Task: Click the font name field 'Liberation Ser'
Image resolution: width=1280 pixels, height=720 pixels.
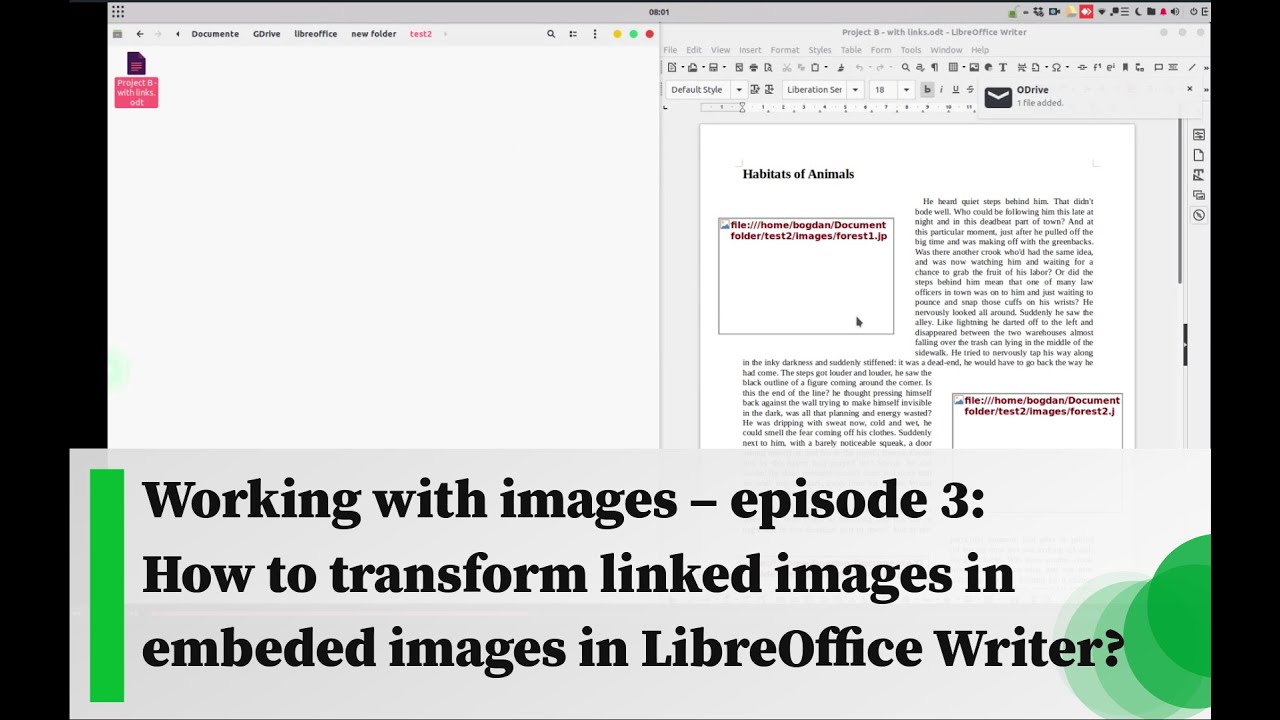Action: pos(814,89)
